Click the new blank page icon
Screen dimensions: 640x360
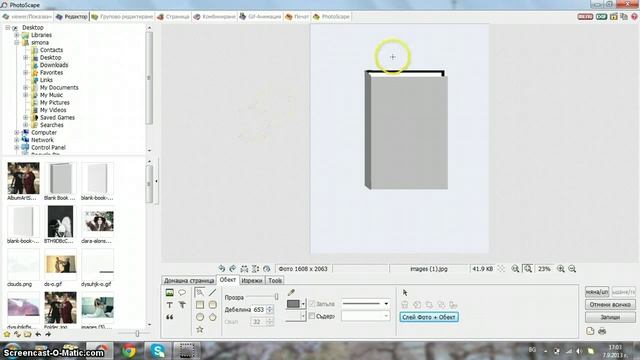590,331
